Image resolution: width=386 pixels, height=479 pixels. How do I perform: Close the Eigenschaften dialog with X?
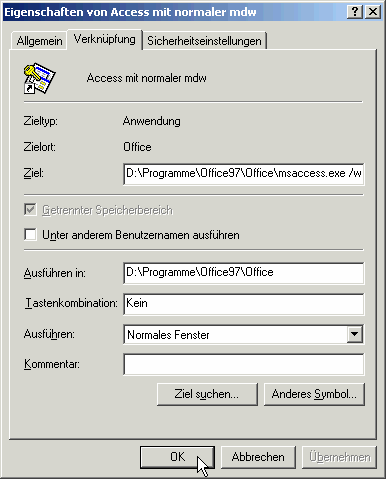pyautogui.click(x=373, y=12)
